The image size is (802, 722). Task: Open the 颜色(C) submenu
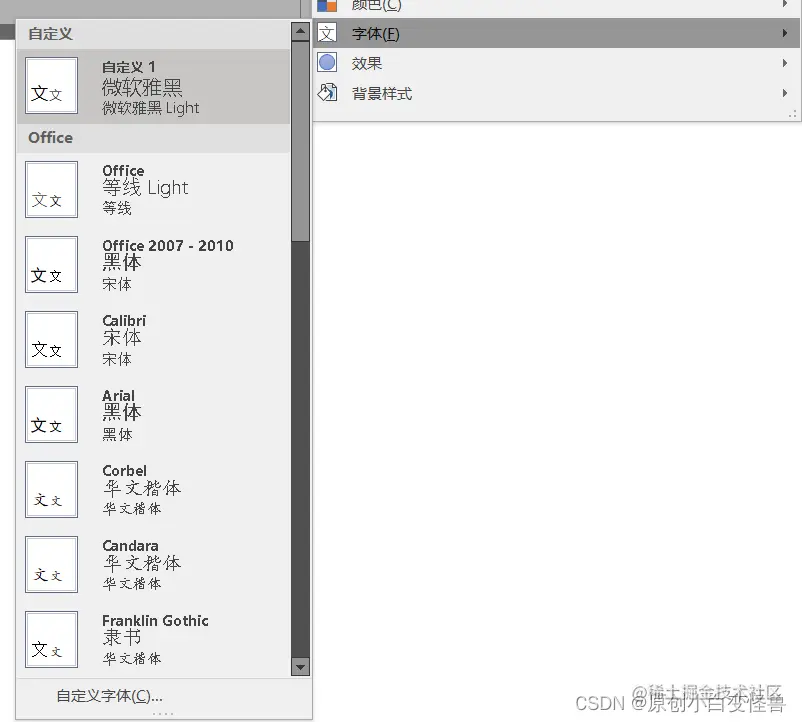pyautogui.click(x=556, y=6)
